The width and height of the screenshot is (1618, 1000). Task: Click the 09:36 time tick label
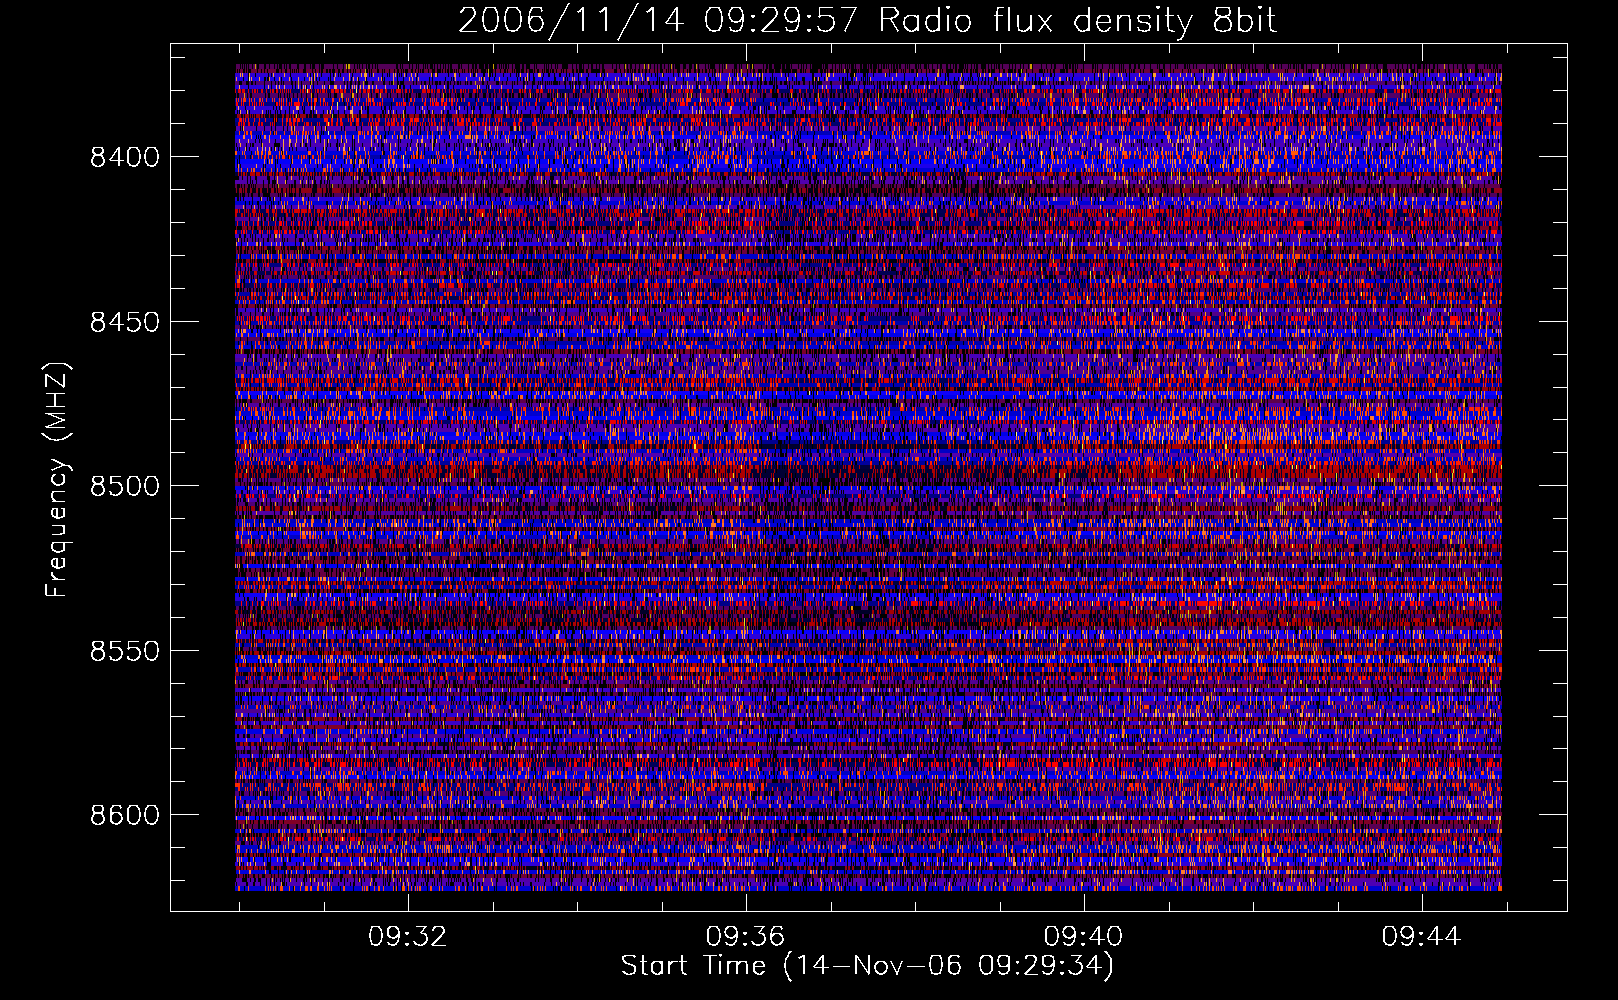click(x=746, y=937)
